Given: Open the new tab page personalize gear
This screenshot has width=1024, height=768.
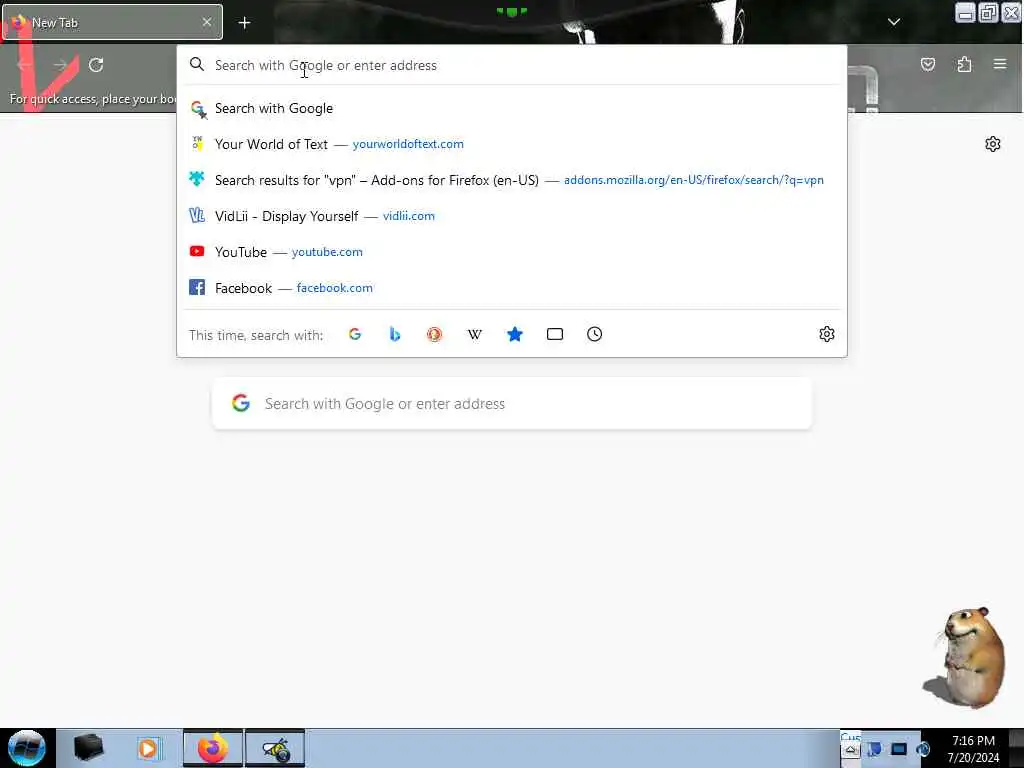Looking at the screenshot, I should [x=993, y=144].
